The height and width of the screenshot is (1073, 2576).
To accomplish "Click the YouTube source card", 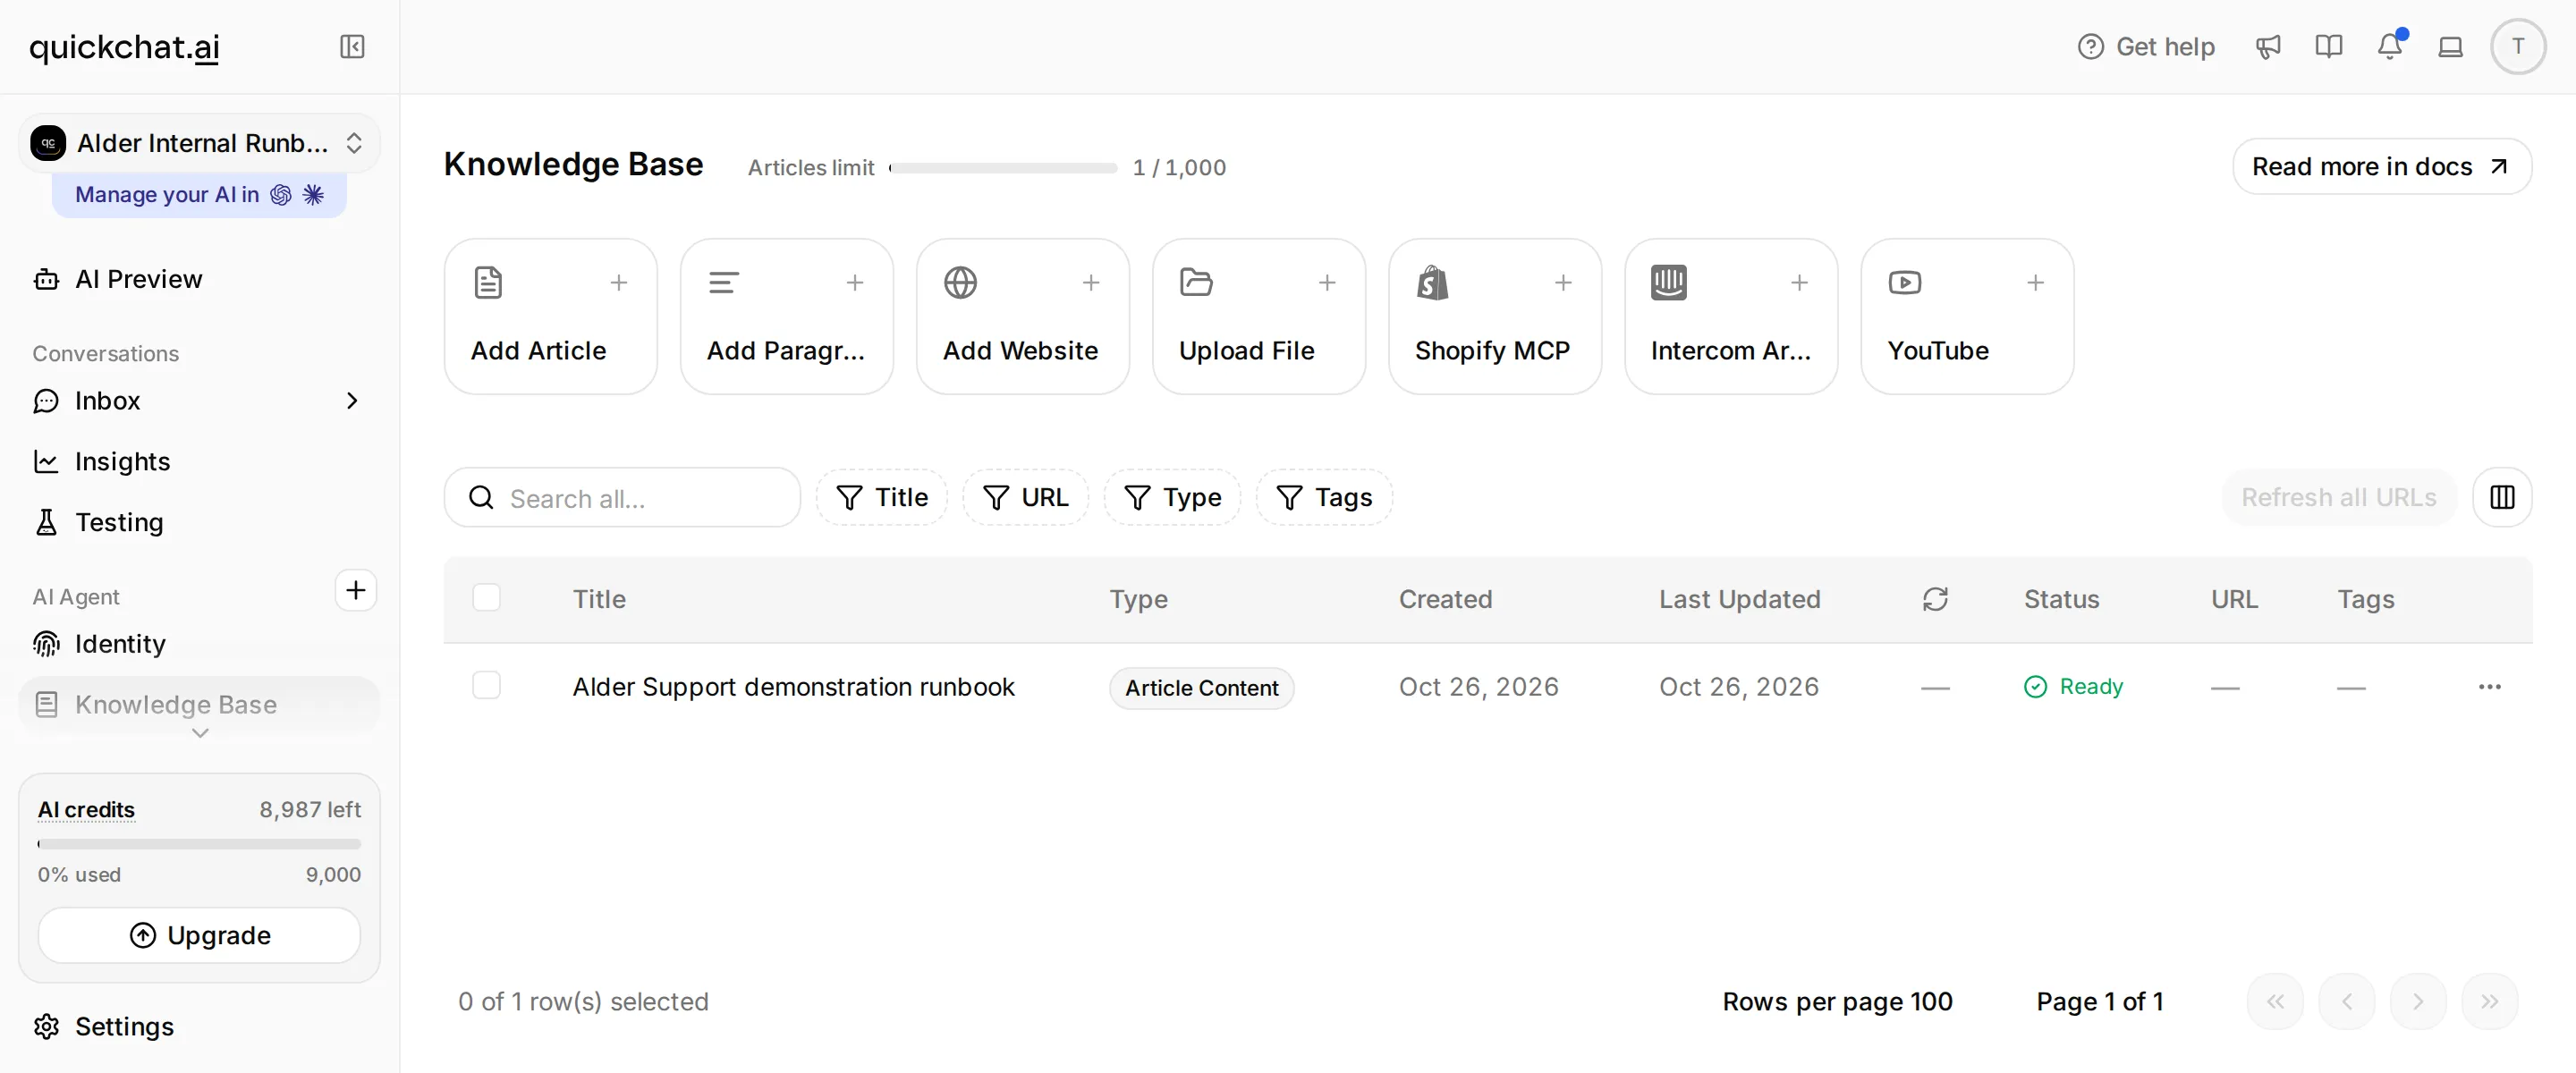I will click(1967, 316).
